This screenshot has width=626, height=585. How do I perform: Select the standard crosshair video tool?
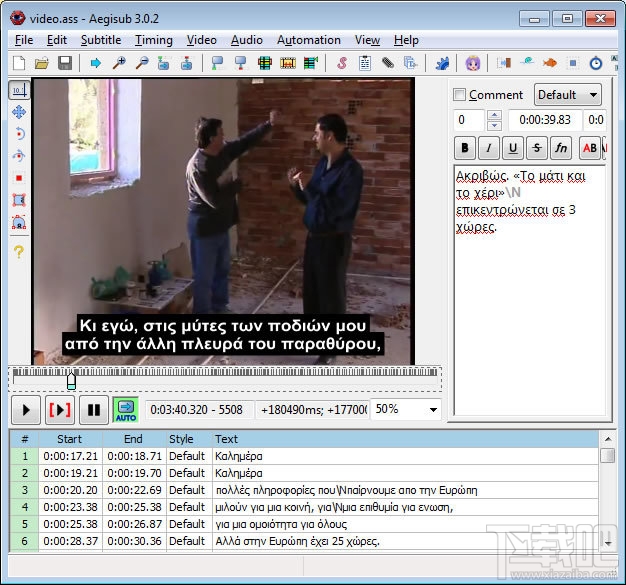click(19, 90)
